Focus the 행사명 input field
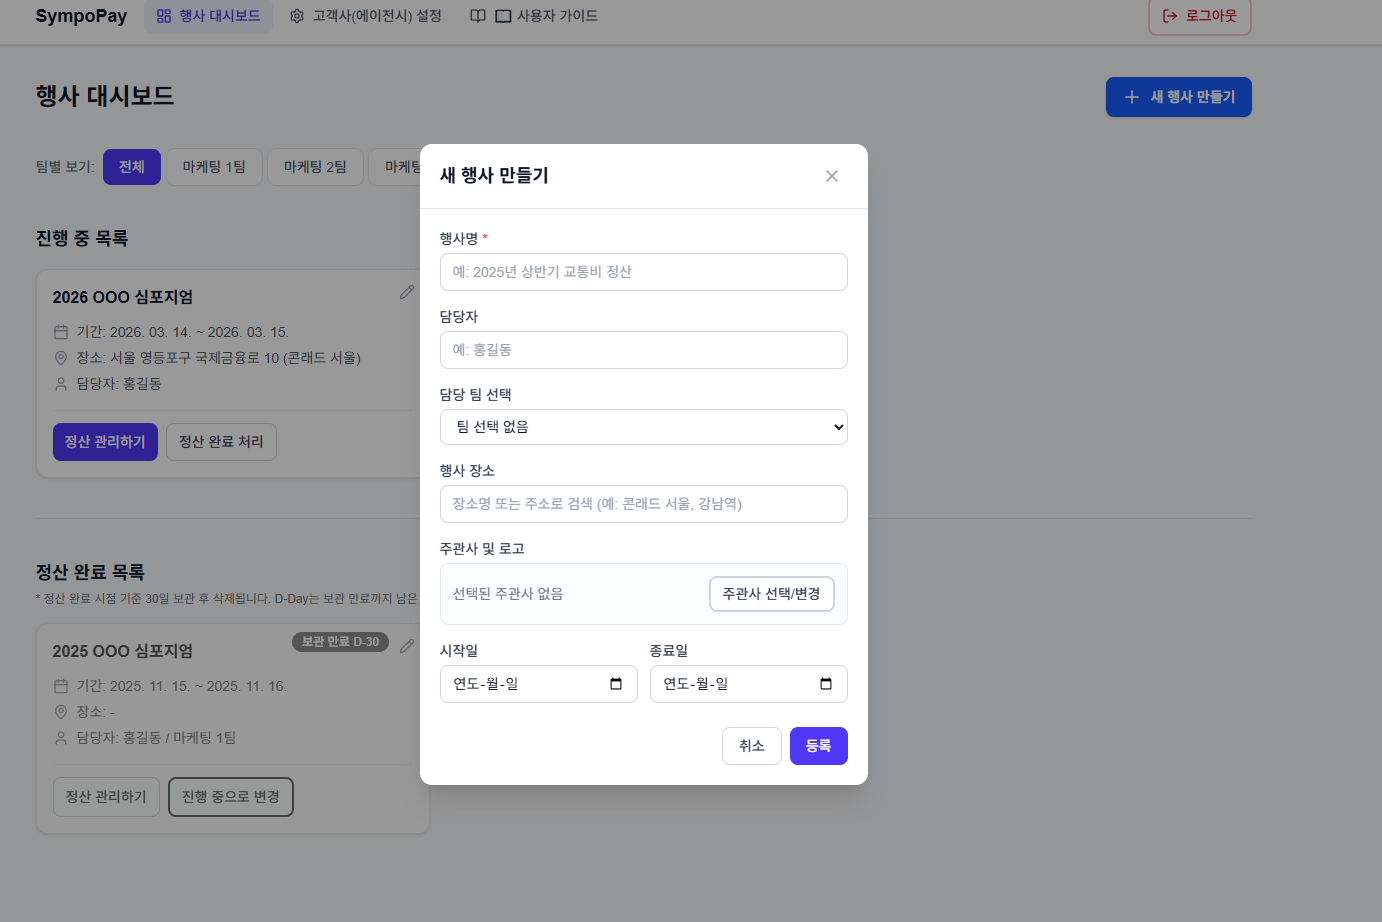The width and height of the screenshot is (1382, 922). (643, 272)
